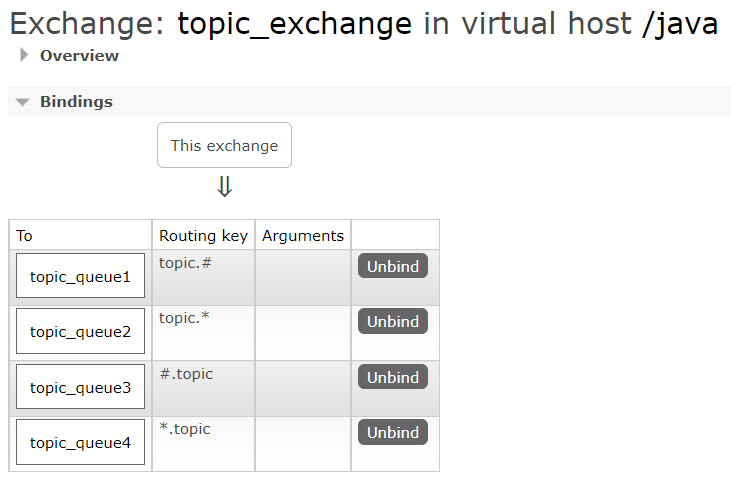
Task: Navigate to topic_queue4 queue
Action: pyautogui.click(x=80, y=442)
